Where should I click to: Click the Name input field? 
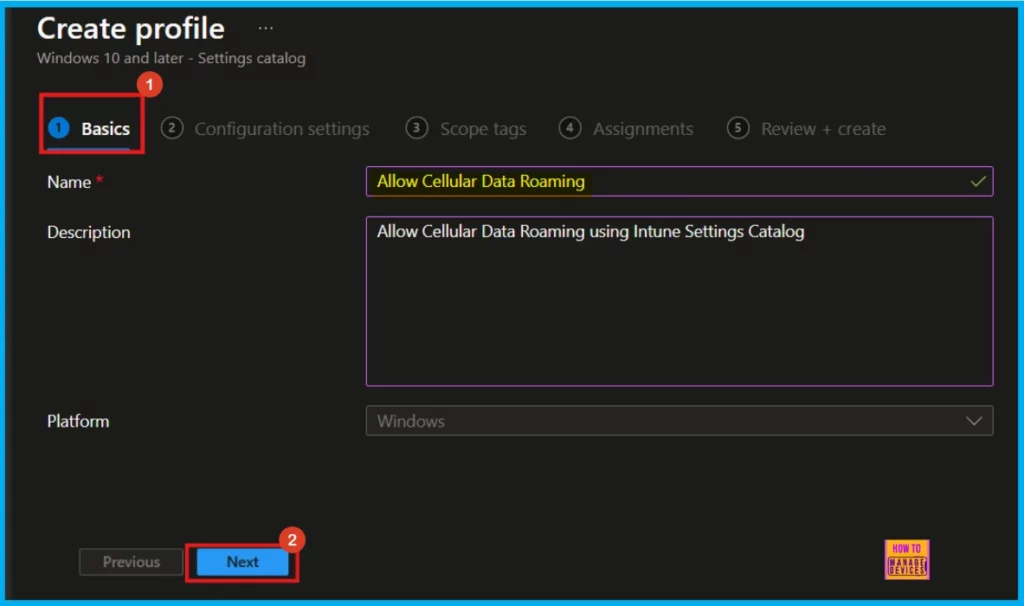pyautogui.click(x=679, y=182)
